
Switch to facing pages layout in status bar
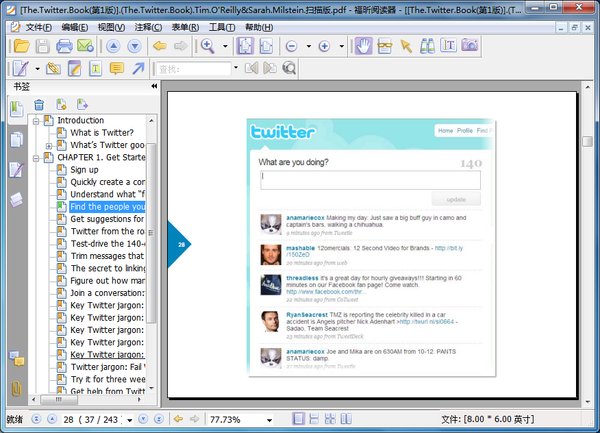[x=330, y=419]
